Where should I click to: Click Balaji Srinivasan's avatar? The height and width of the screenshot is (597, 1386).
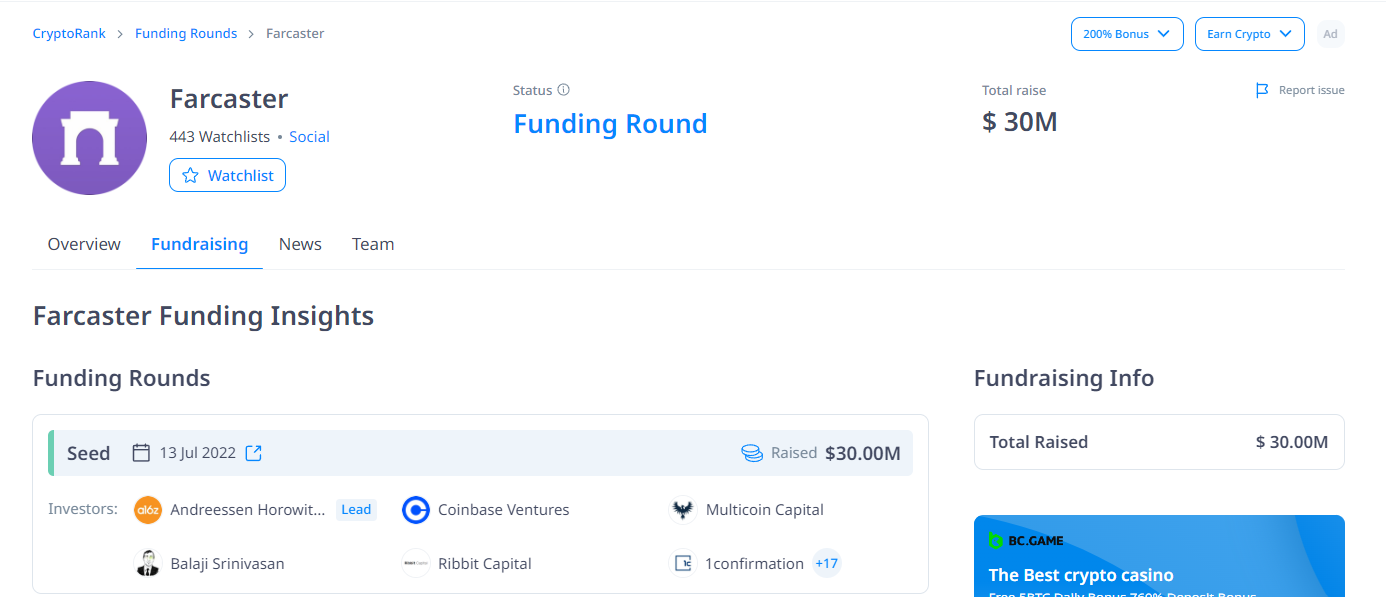[148, 563]
